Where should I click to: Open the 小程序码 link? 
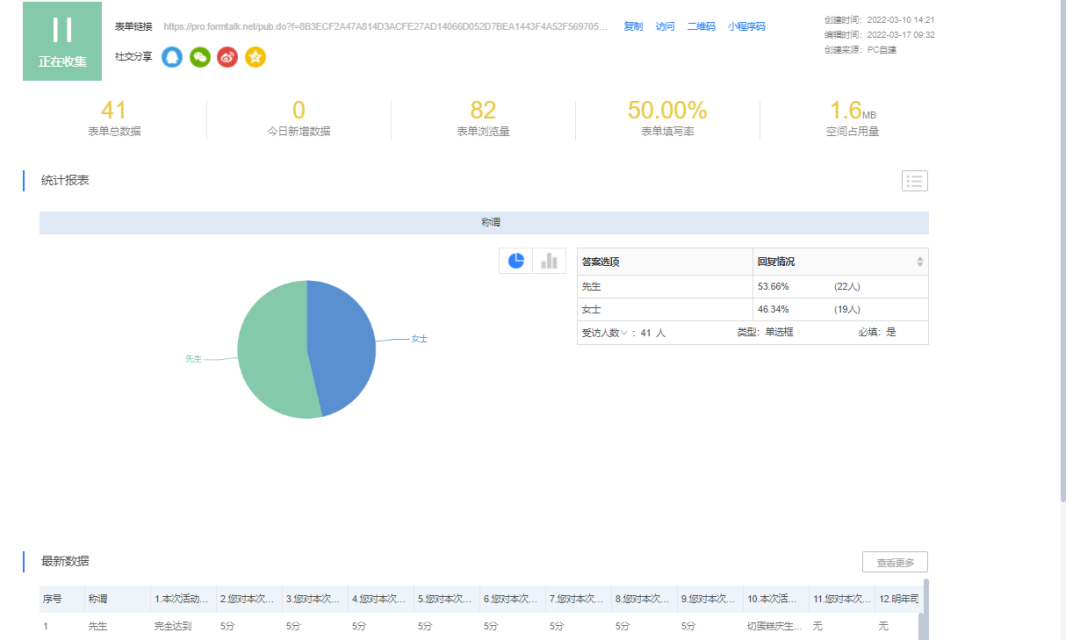click(747, 26)
